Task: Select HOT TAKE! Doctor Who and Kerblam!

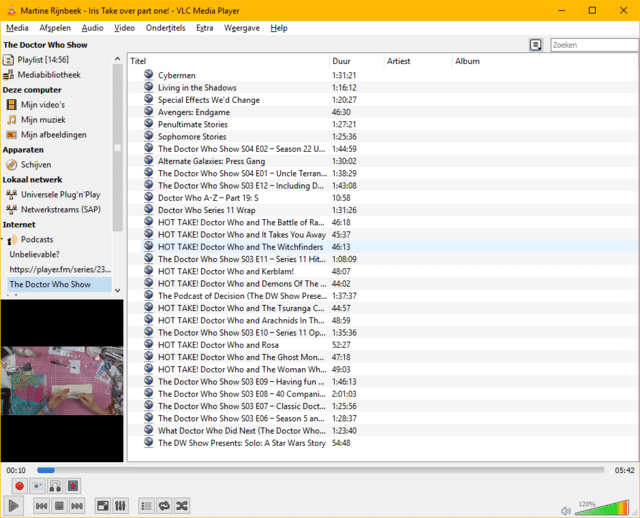Action: pos(226,271)
